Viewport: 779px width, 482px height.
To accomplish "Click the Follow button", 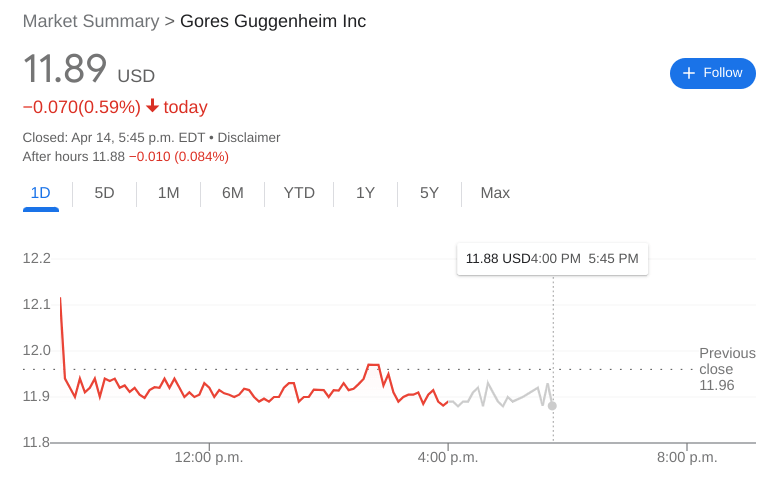I will (712, 73).
